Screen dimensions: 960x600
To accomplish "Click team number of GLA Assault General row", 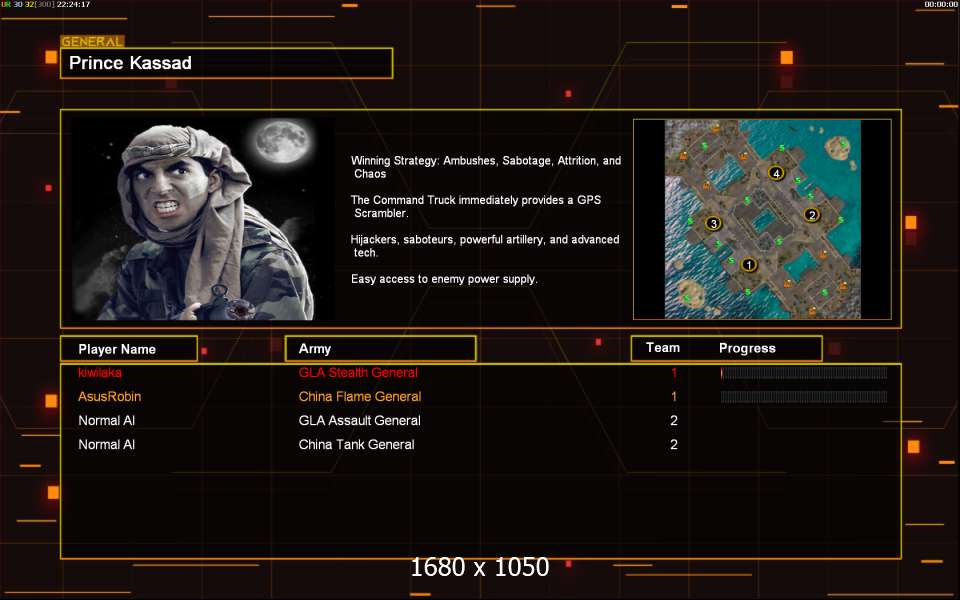I will [x=673, y=421].
